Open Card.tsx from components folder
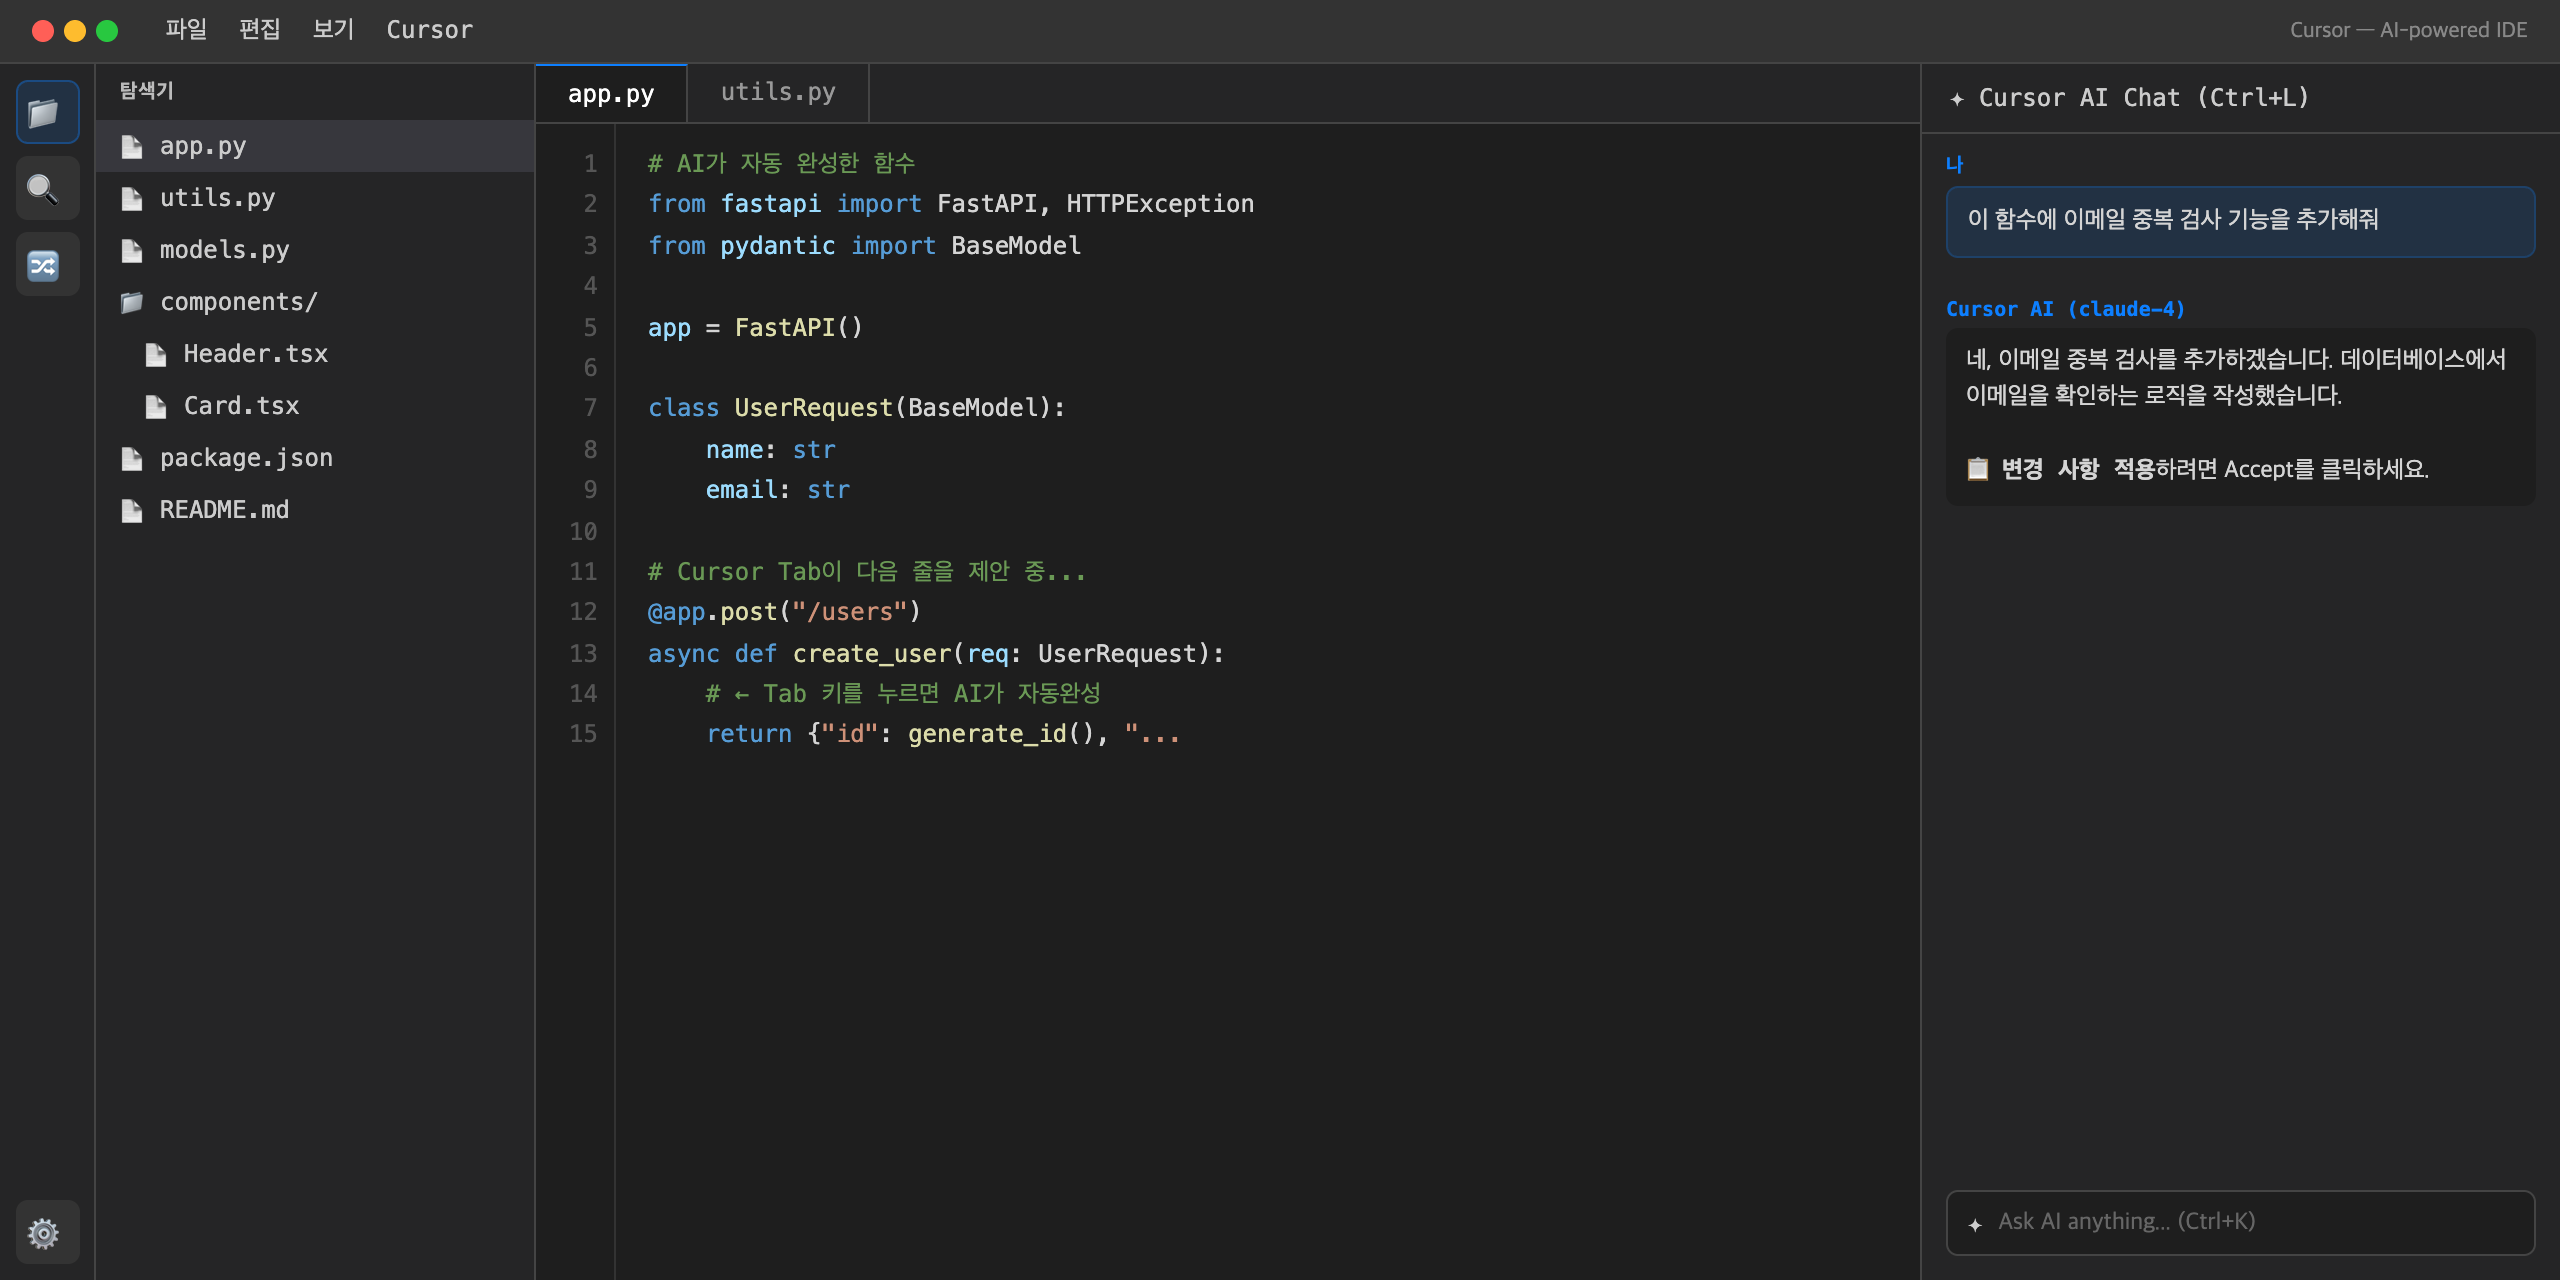The height and width of the screenshot is (1280, 2560). pyautogui.click(x=315, y=406)
